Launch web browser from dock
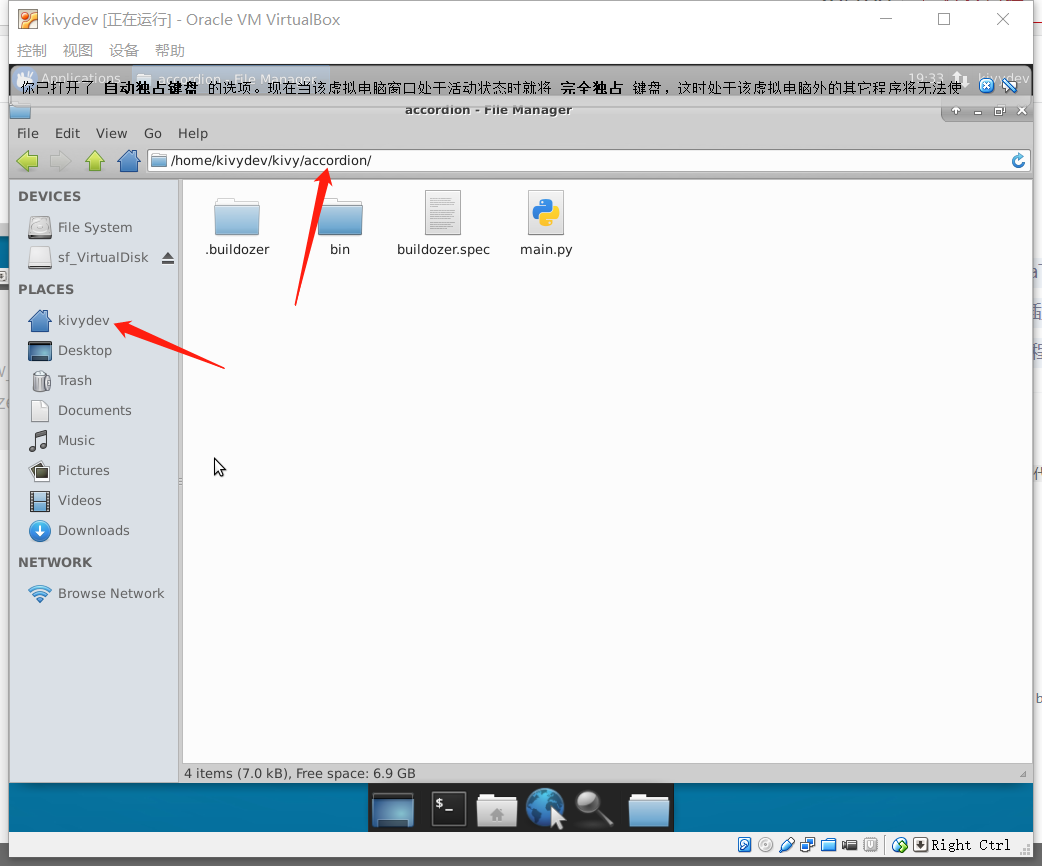This screenshot has height=866, width=1042. point(546,808)
